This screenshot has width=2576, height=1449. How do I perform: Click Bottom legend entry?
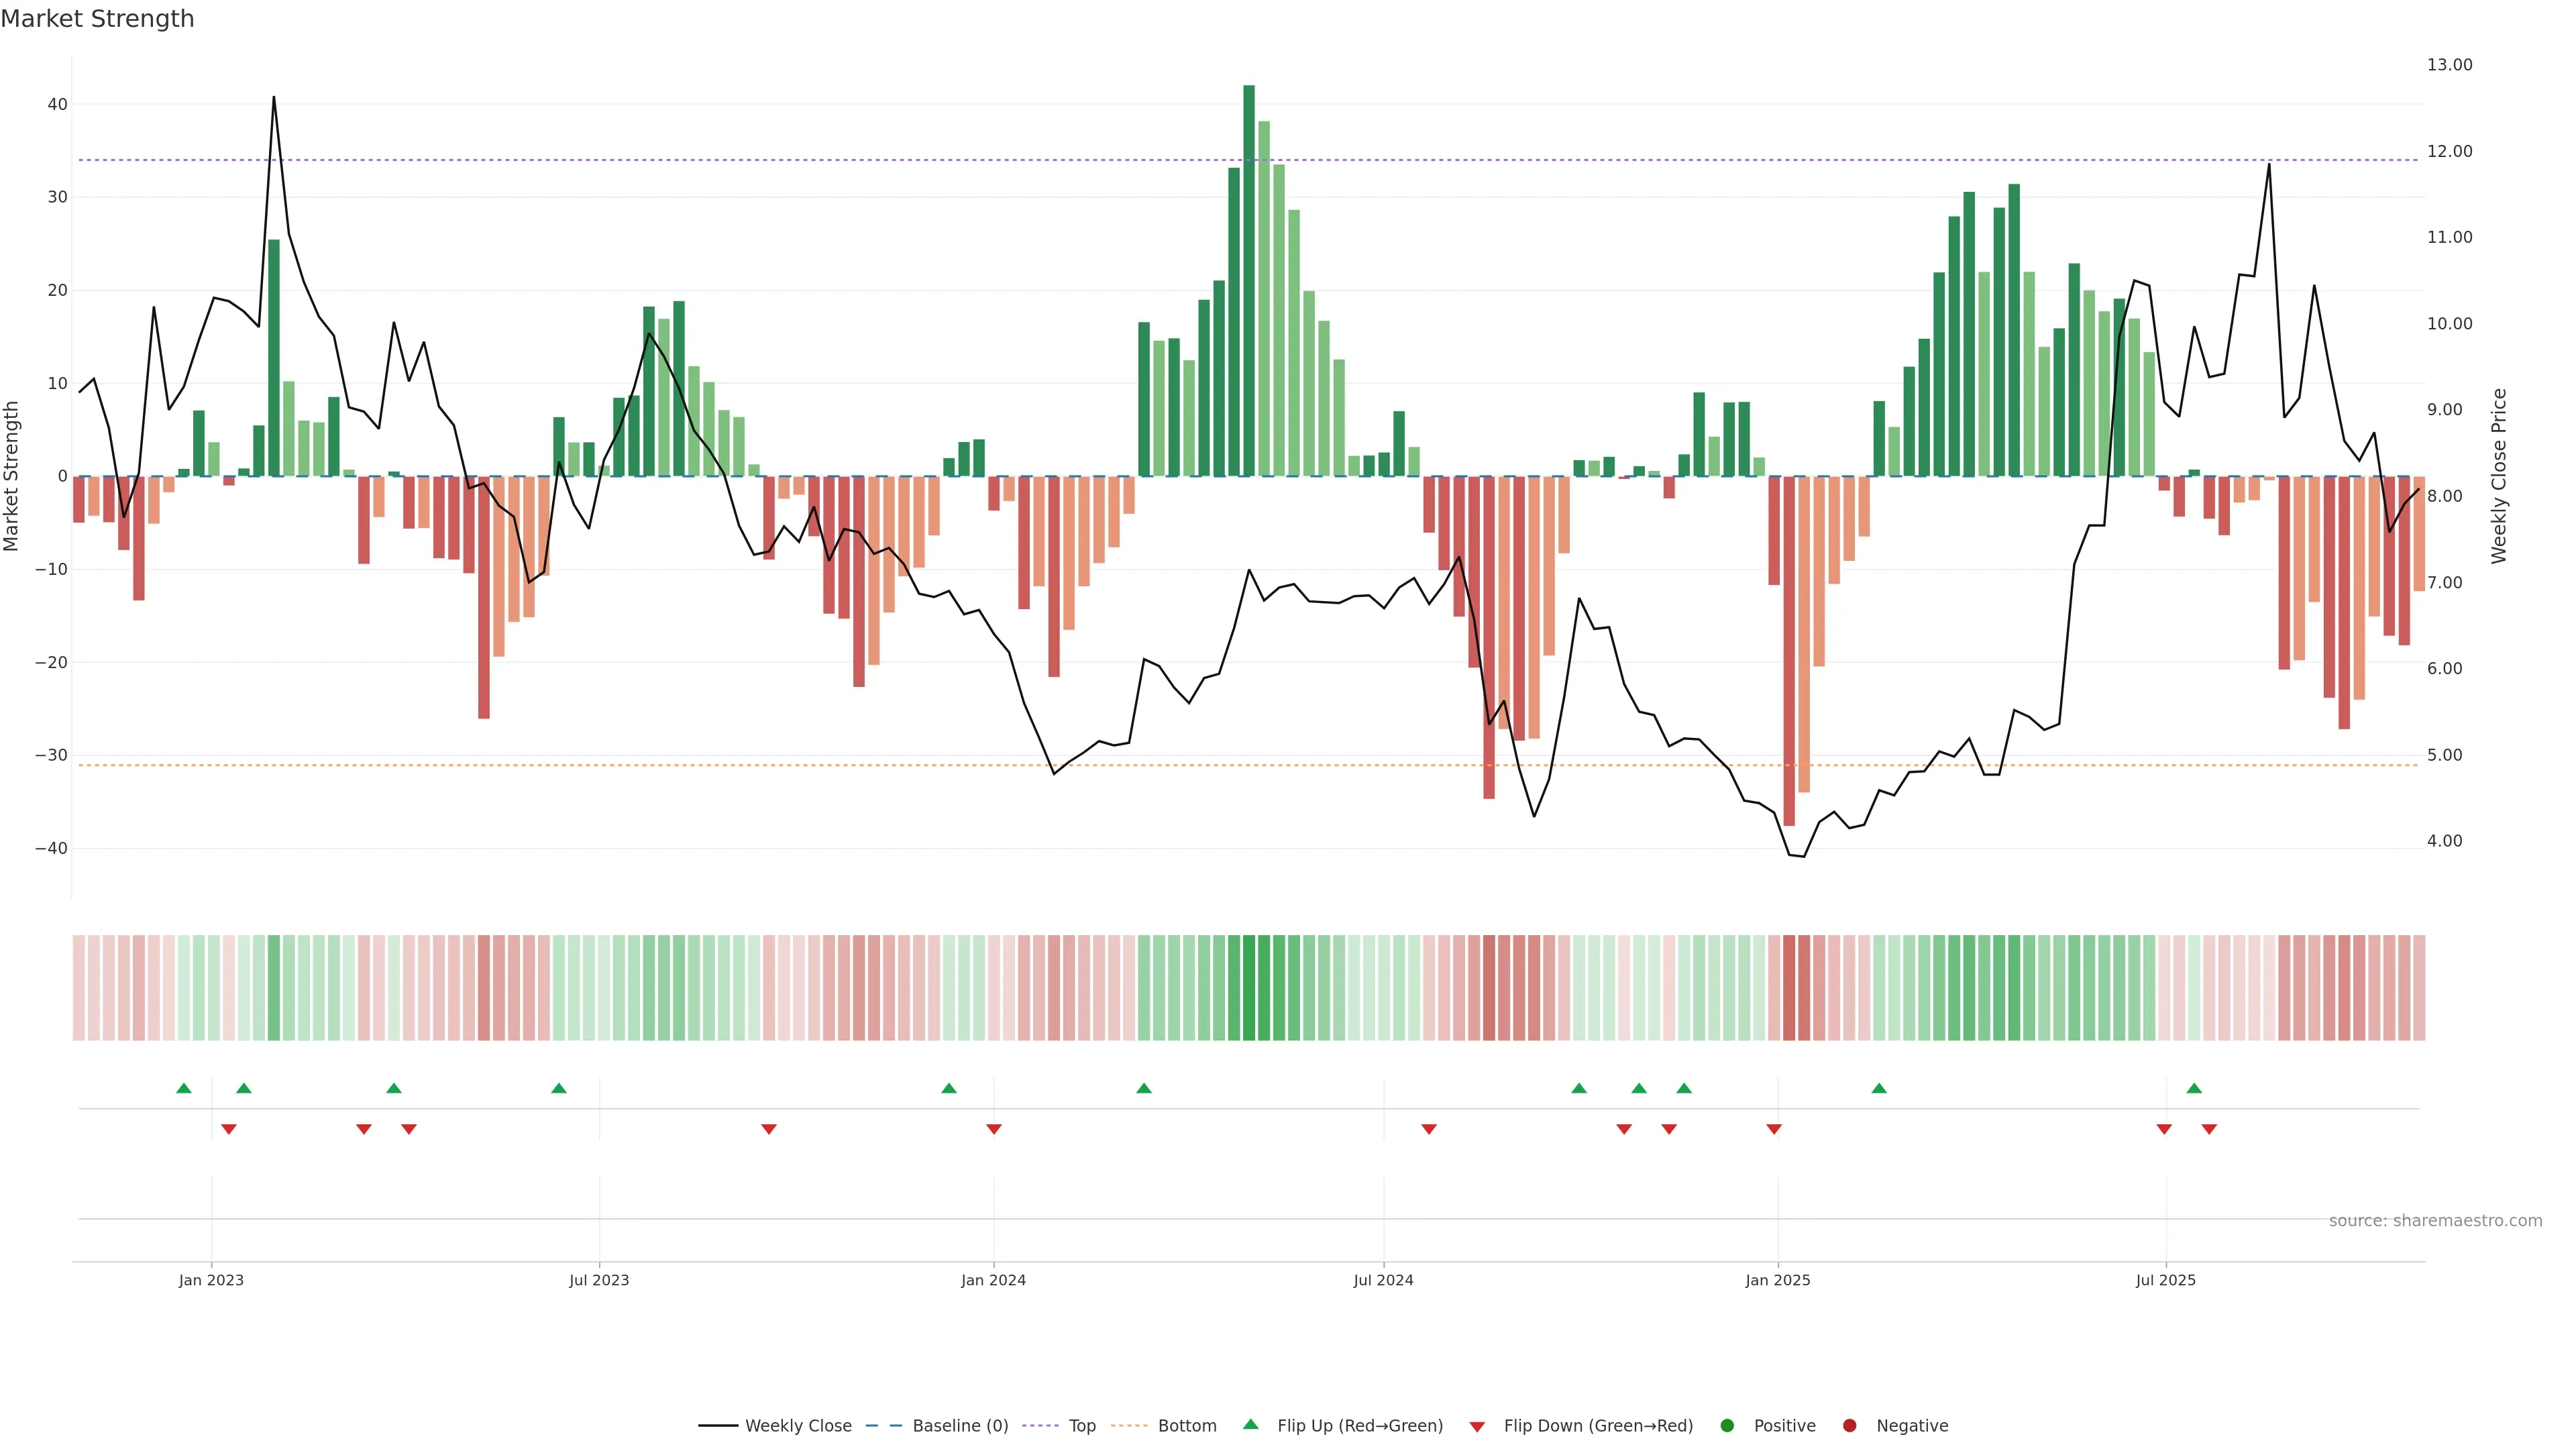1186,1426
